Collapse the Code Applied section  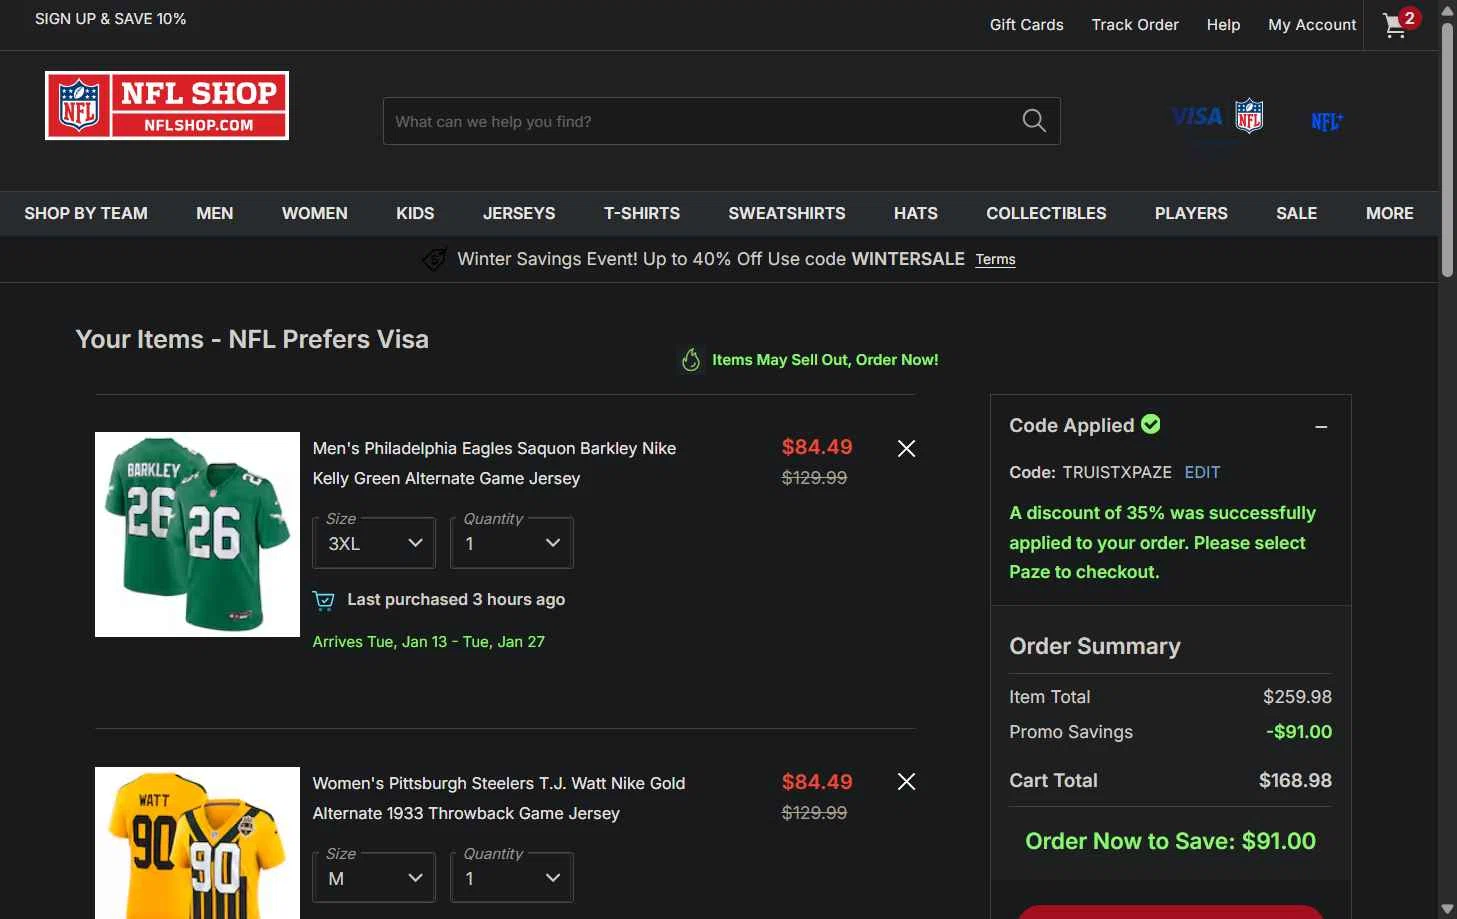1321,427
